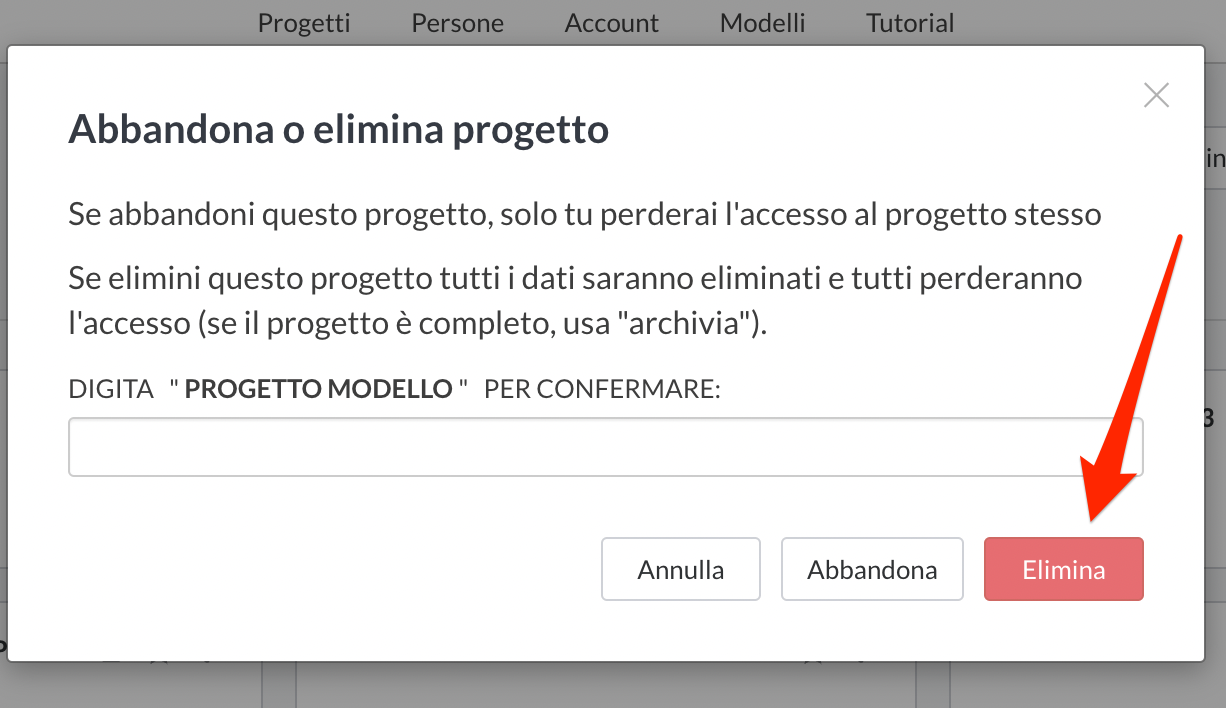
Task: Click the Elimina red button
Action: 1063,570
